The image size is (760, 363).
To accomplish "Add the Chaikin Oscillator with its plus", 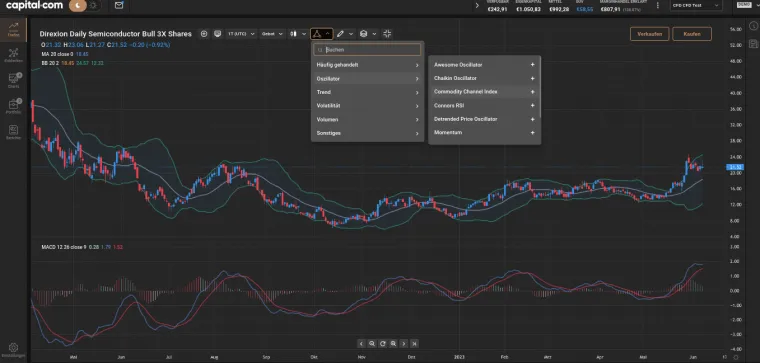I will tap(532, 79).
